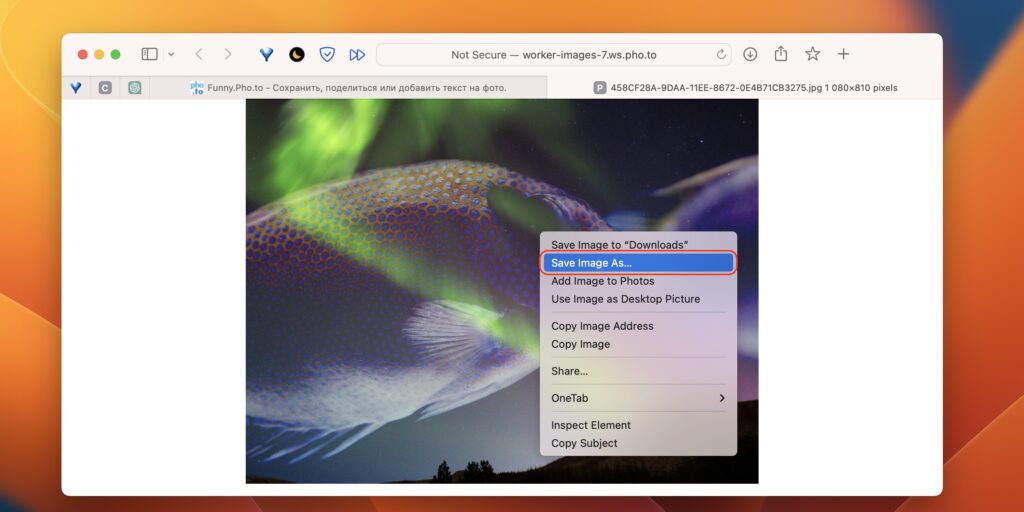Viewport: 1024px width, 512px height.
Task: Click the blue shield extension icon
Action: point(327,55)
